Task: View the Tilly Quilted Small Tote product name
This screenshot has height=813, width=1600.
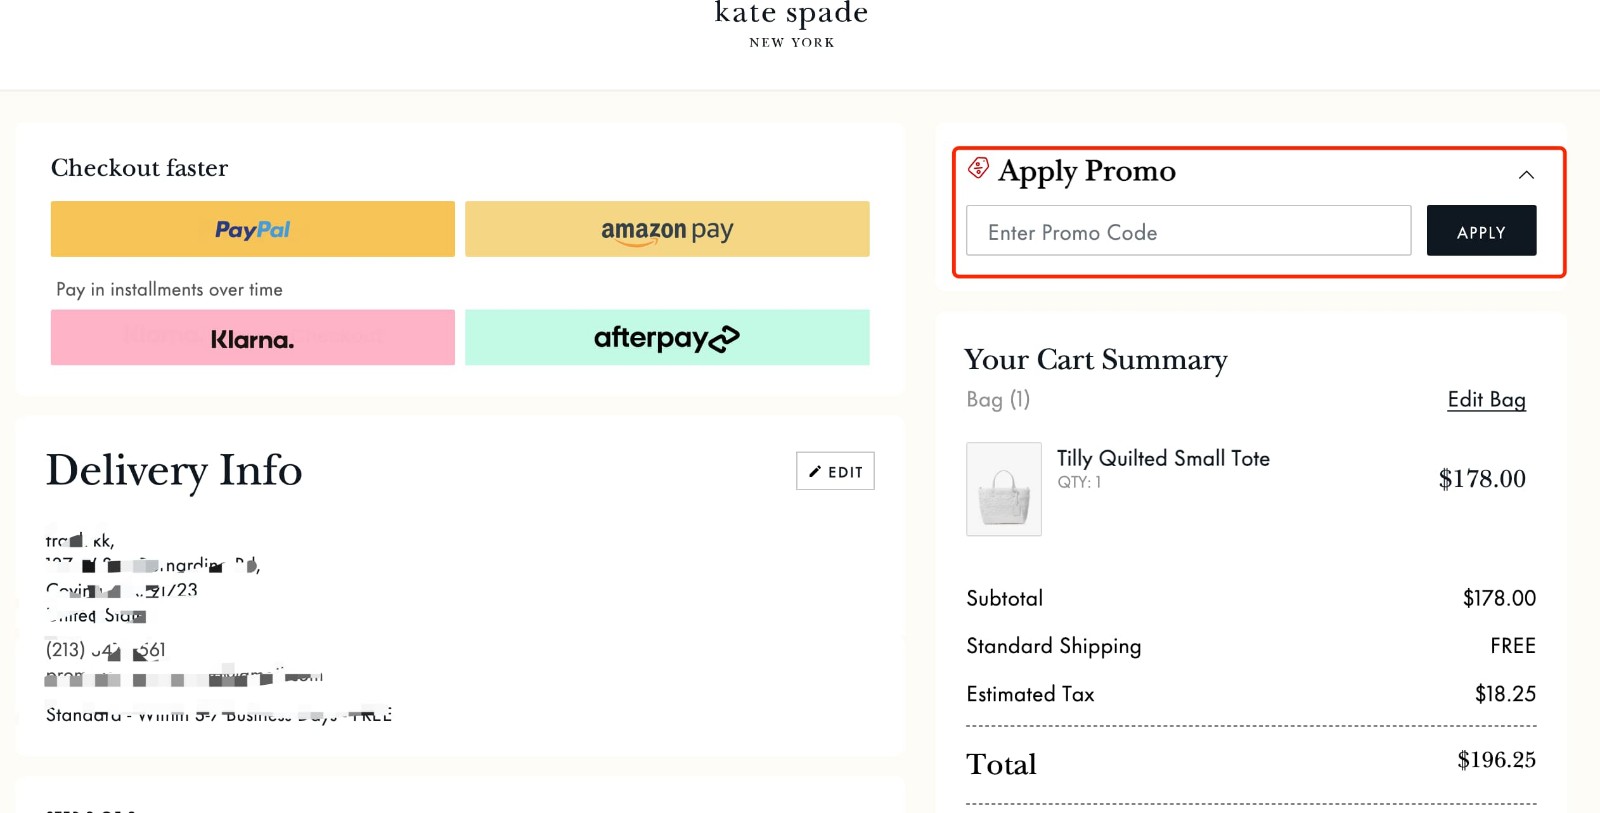Action: pos(1163,458)
